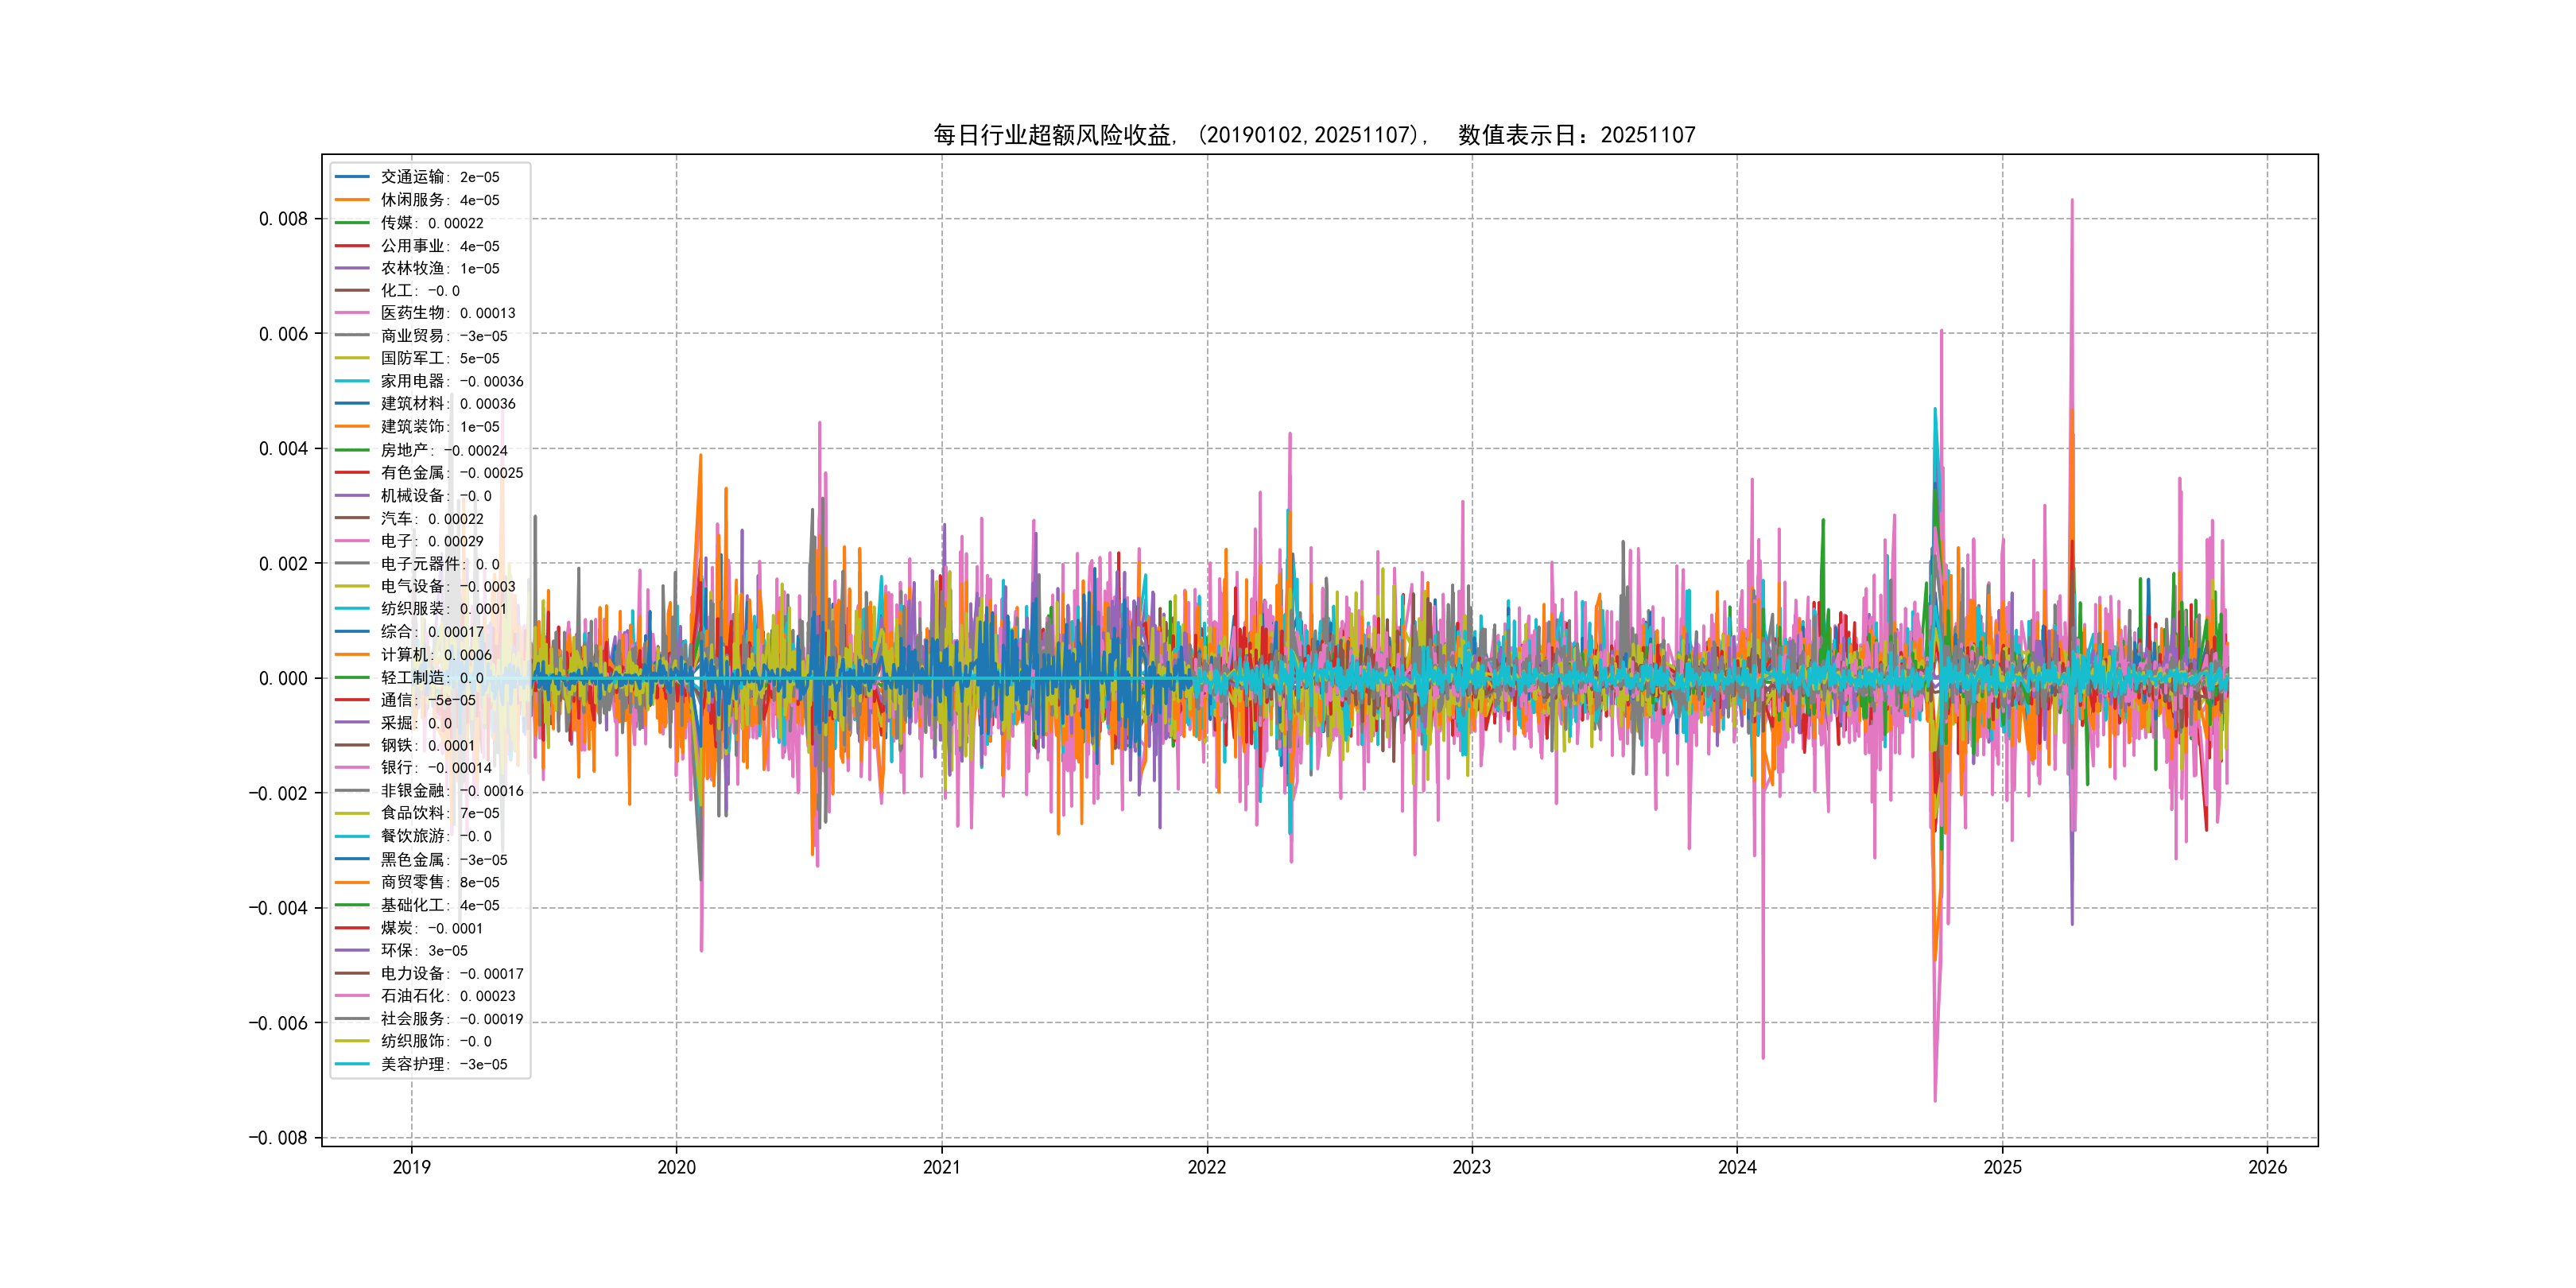Click the 有色金属 red legend line
Screen dimensions: 2576x1288
pos(352,473)
